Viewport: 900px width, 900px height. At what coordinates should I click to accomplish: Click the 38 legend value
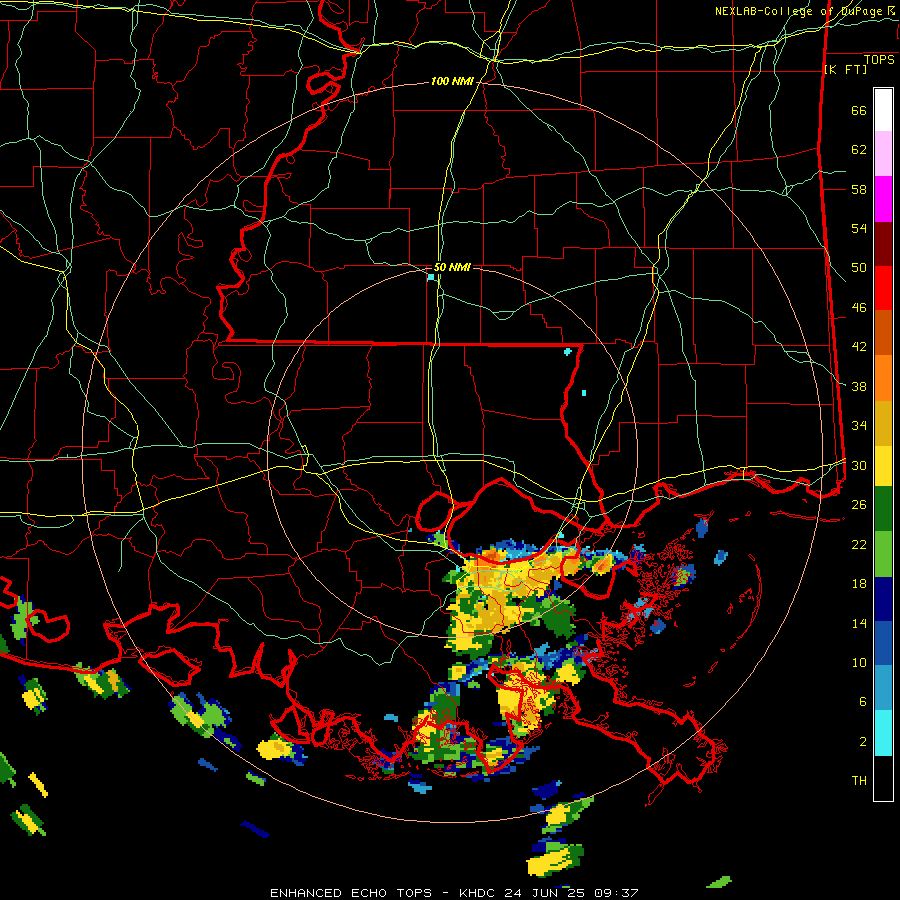coord(859,387)
